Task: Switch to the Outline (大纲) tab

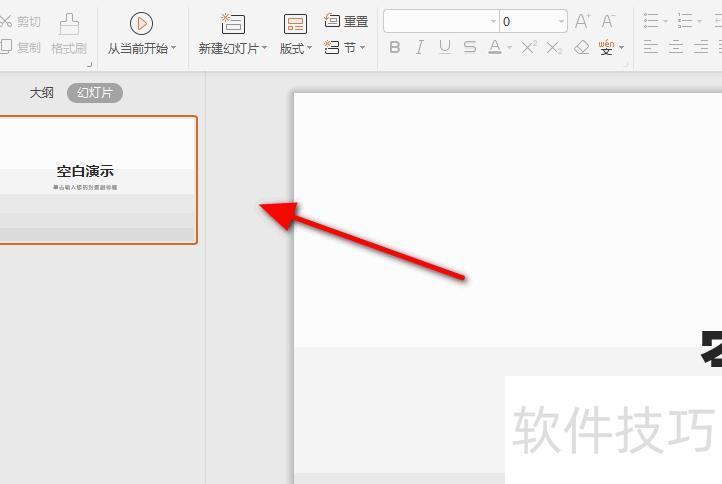Action: (41, 93)
